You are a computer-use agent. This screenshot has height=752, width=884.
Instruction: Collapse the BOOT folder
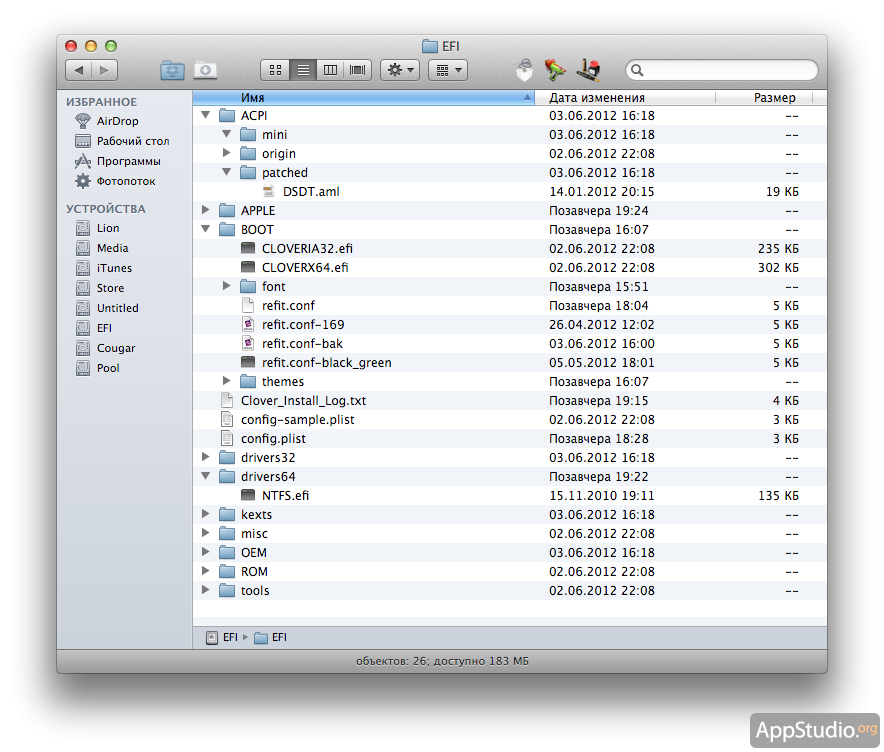[x=206, y=229]
